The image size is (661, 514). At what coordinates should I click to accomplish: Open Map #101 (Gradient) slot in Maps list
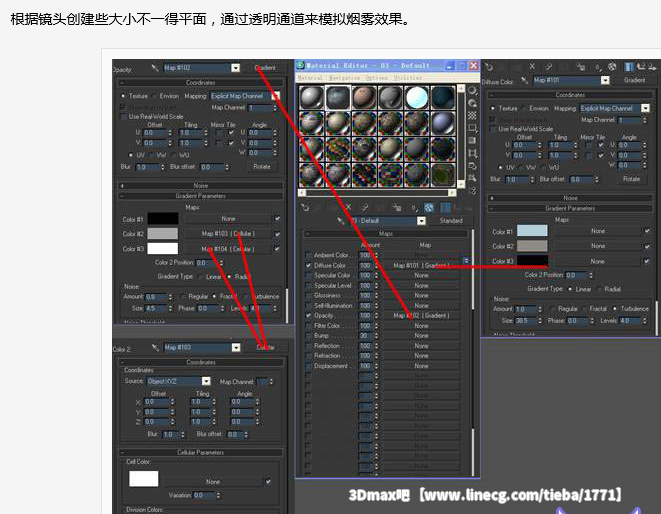coord(421,265)
